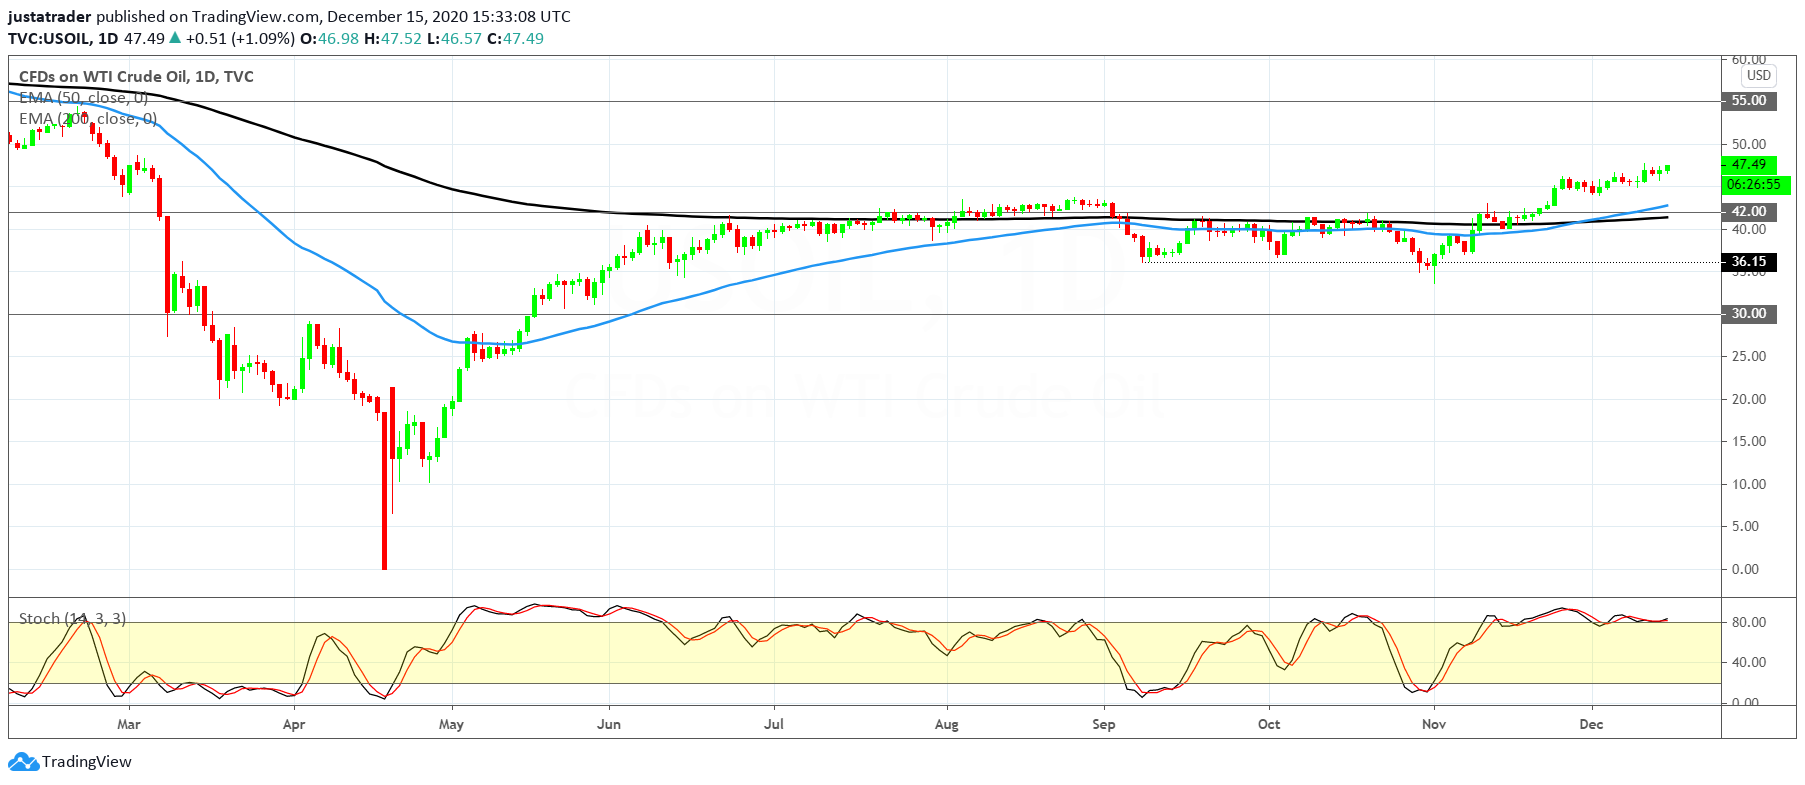Click the Nov label on the time axis
Screen dimensions: 1805x785
pos(1434,725)
